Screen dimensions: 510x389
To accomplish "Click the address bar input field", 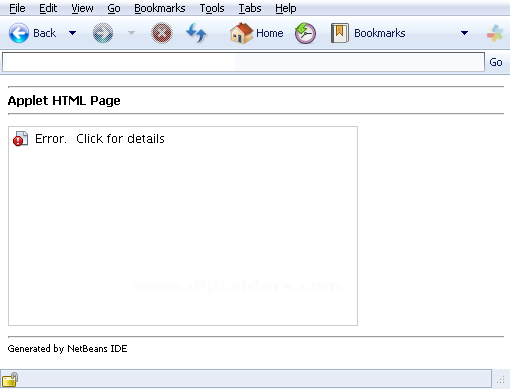I will pos(244,62).
